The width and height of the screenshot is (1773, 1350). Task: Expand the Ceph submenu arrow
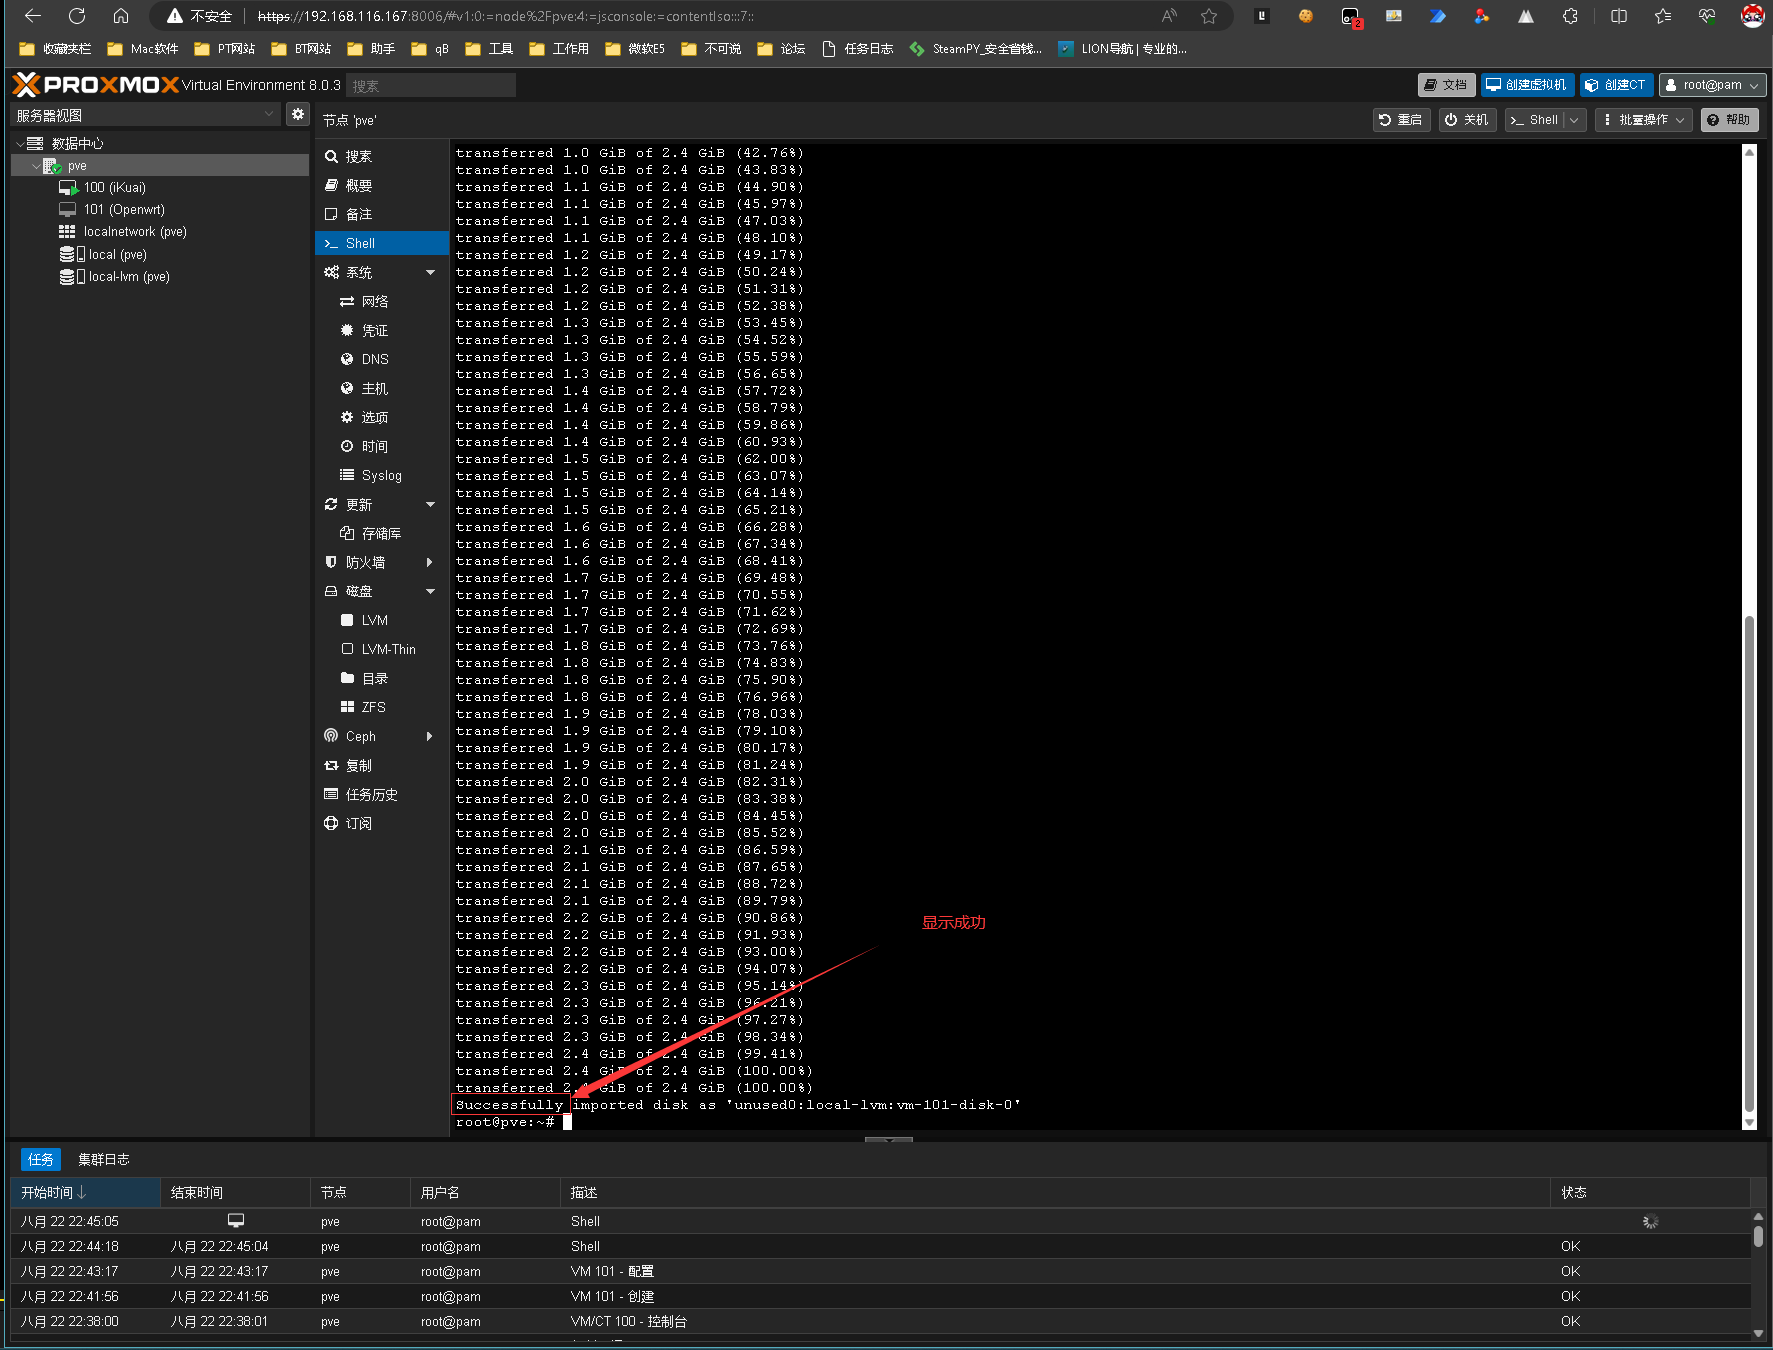click(x=430, y=737)
